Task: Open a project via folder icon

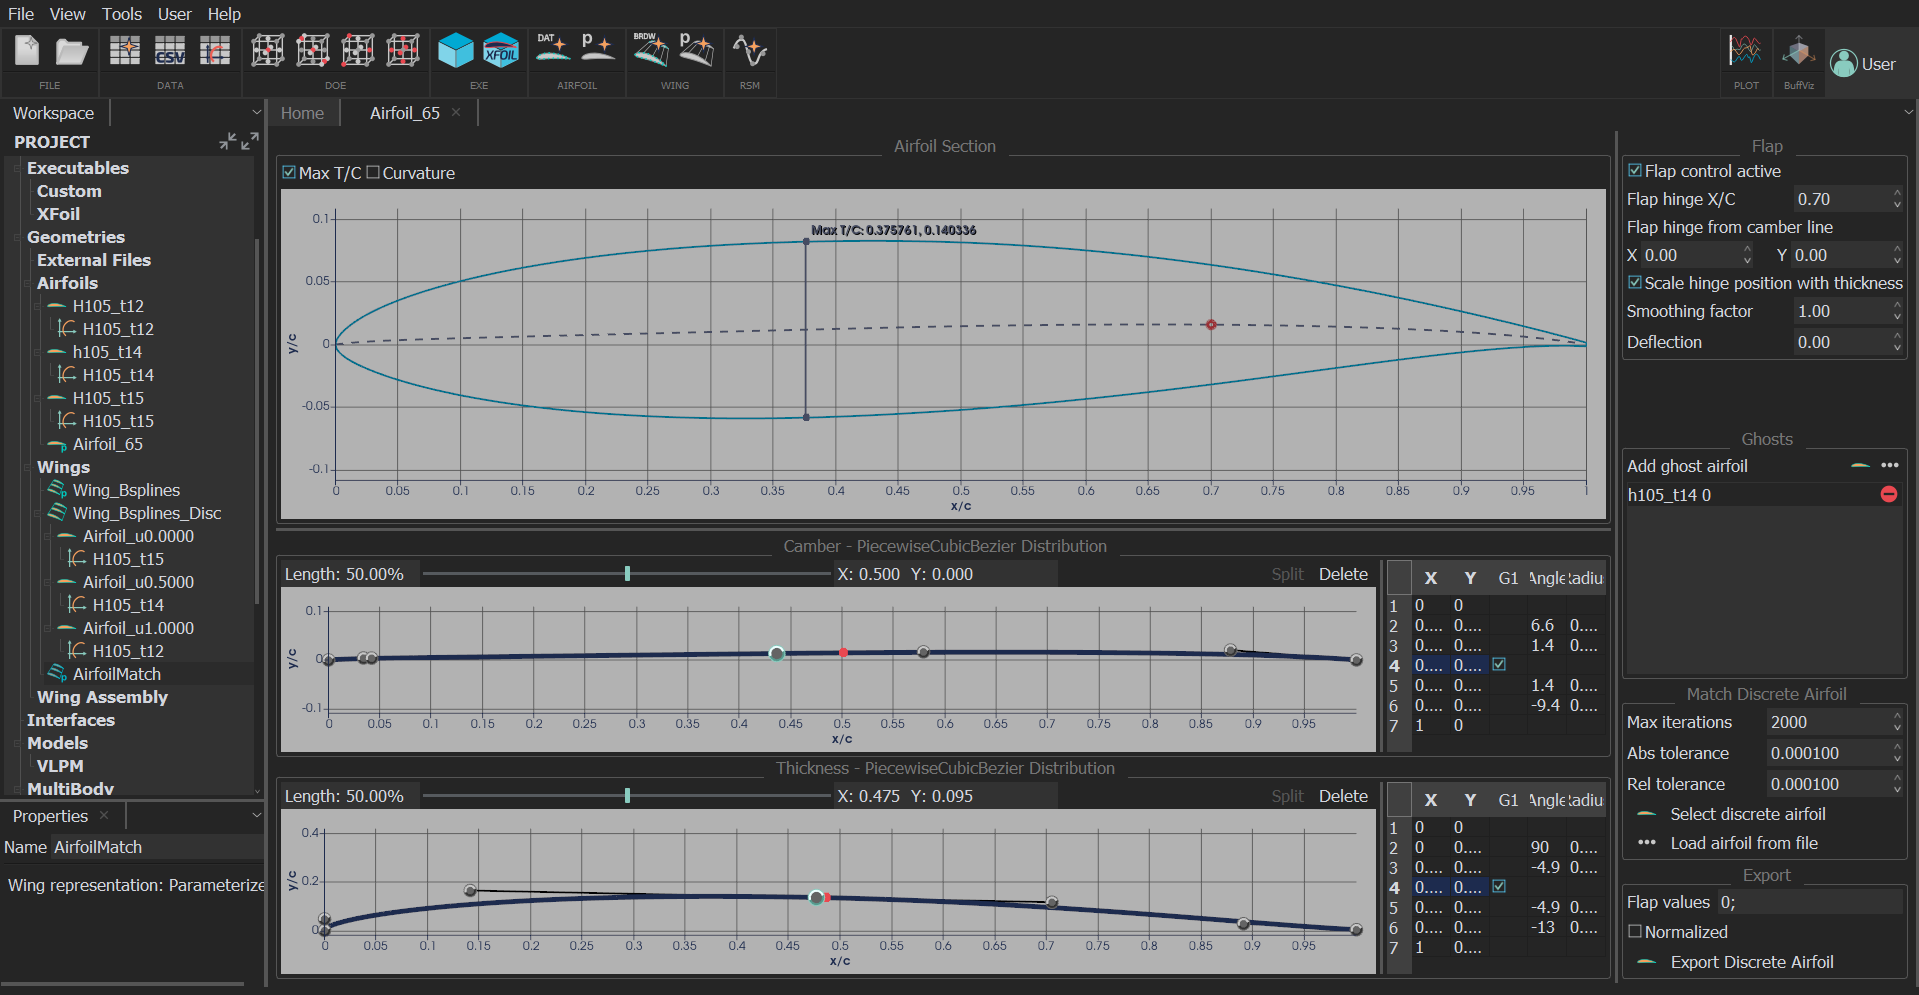Action: pos(71,50)
